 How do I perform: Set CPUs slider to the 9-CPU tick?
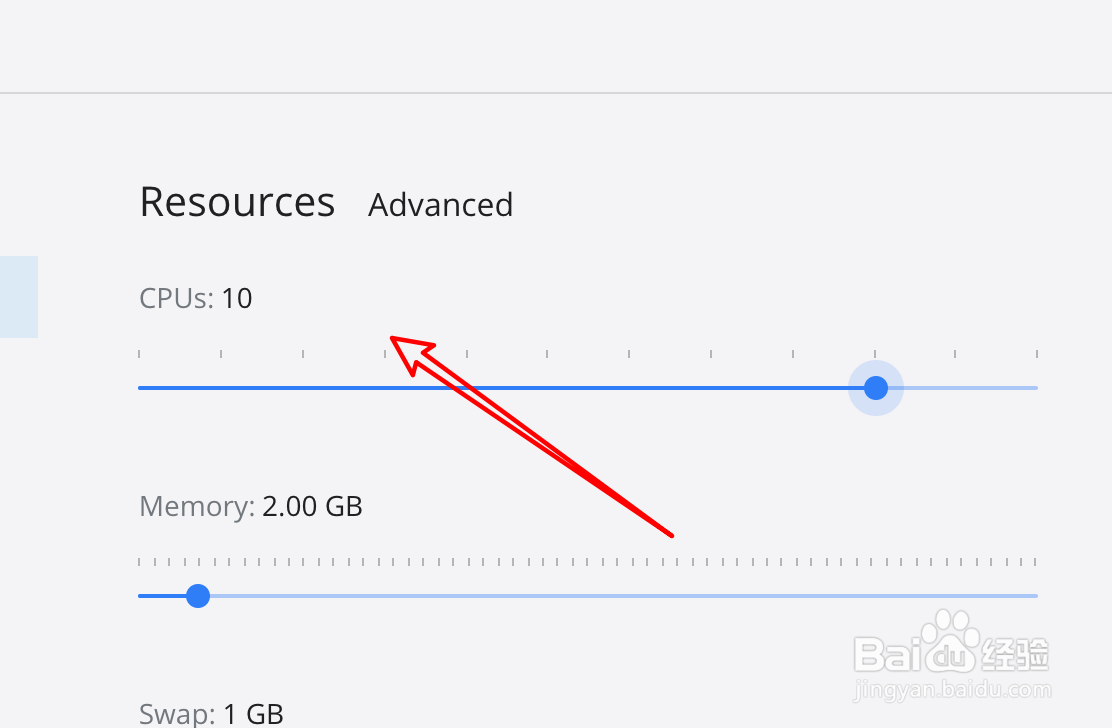click(x=794, y=387)
